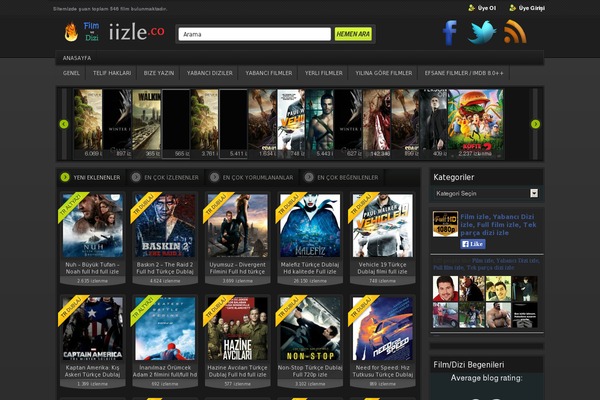The image size is (600, 400).
Task: Click the red-shirt man fan avatar
Action: (x=445, y=289)
